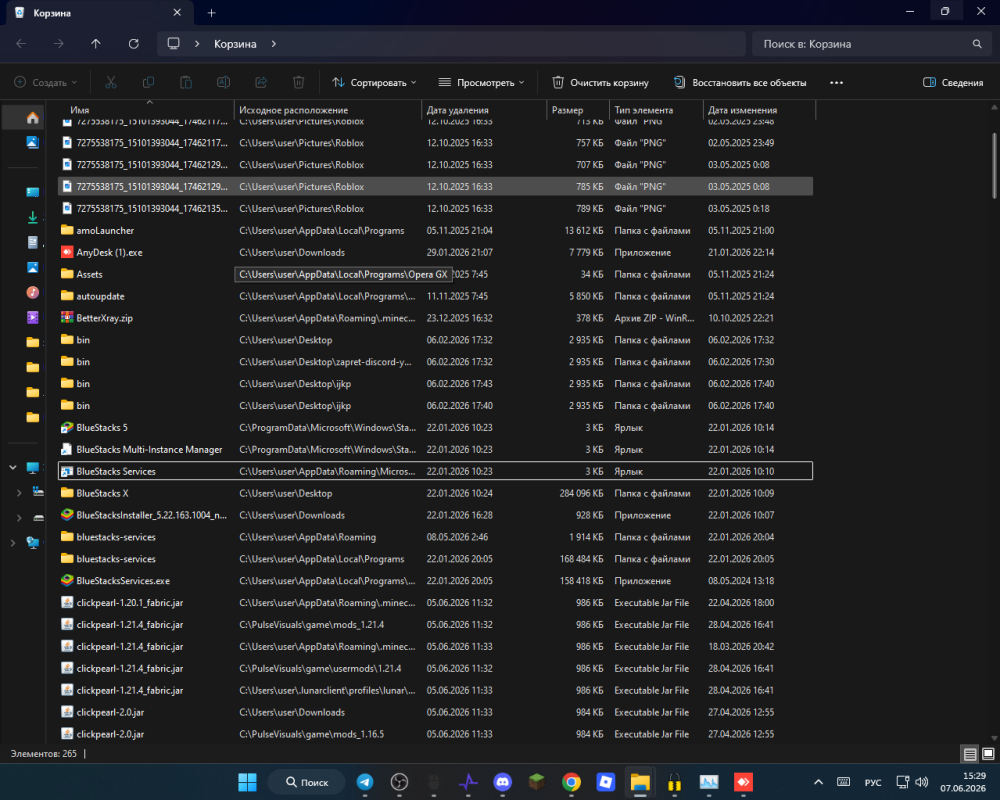This screenshot has height=800, width=1000.
Task: Select the BetterXray.zip file row
Action: (x=436, y=318)
